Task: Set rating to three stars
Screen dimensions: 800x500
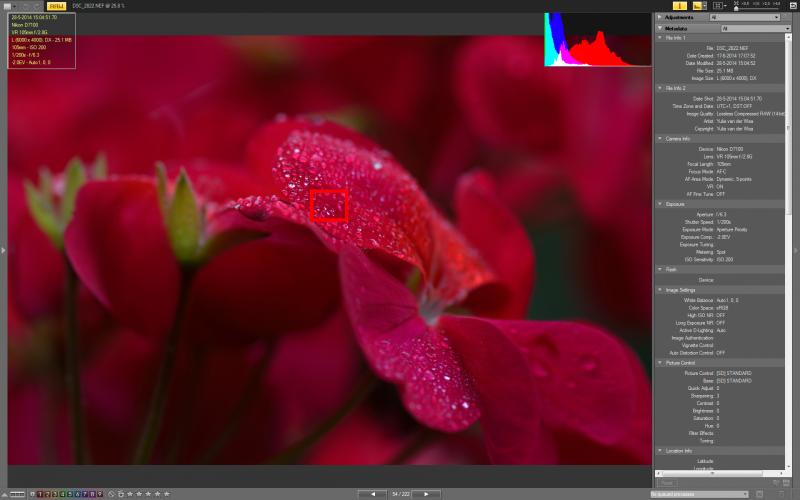Action: pyautogui.click(x=148, y=494)
